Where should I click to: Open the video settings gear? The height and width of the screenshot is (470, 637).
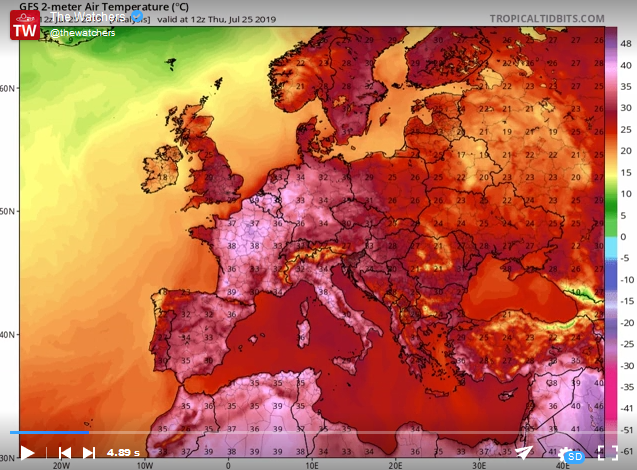coord(567,453)
